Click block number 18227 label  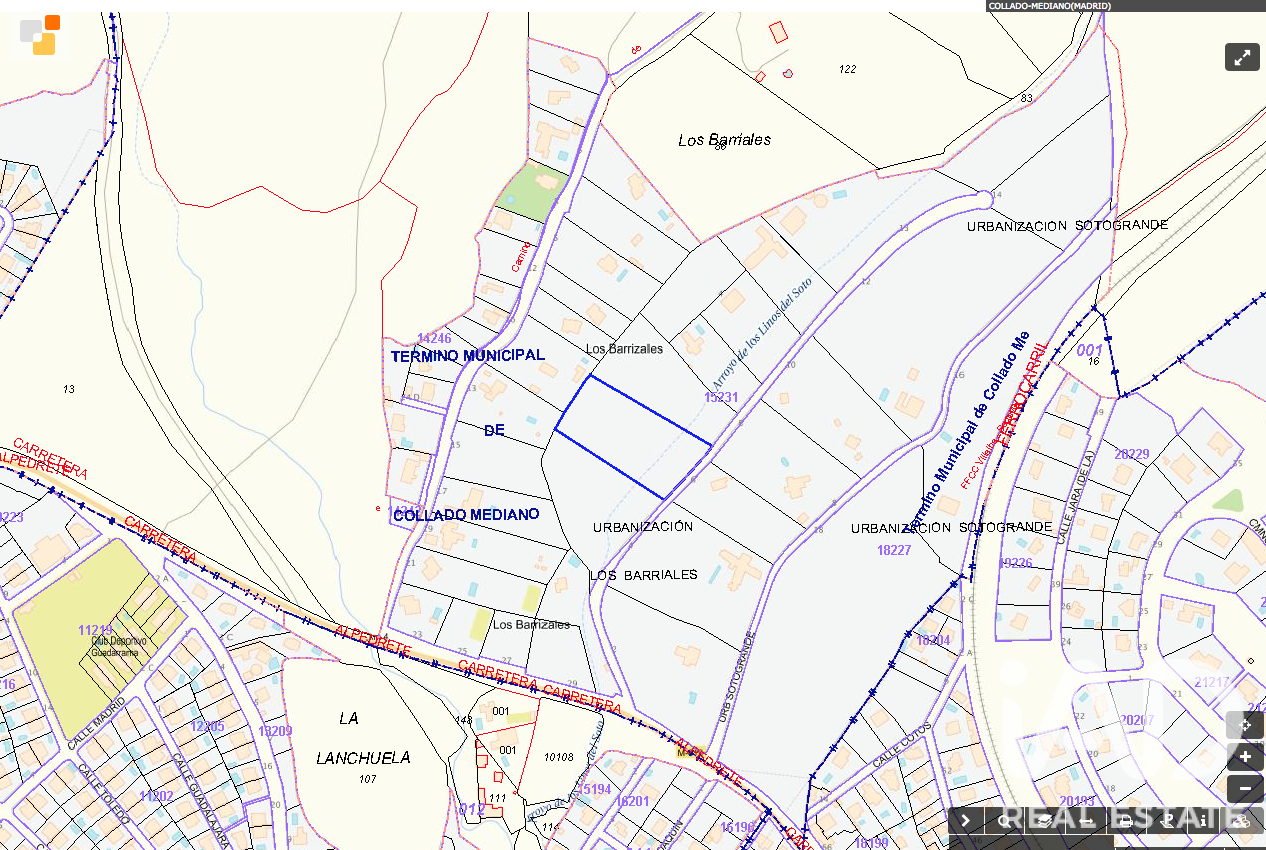(893, 550)
